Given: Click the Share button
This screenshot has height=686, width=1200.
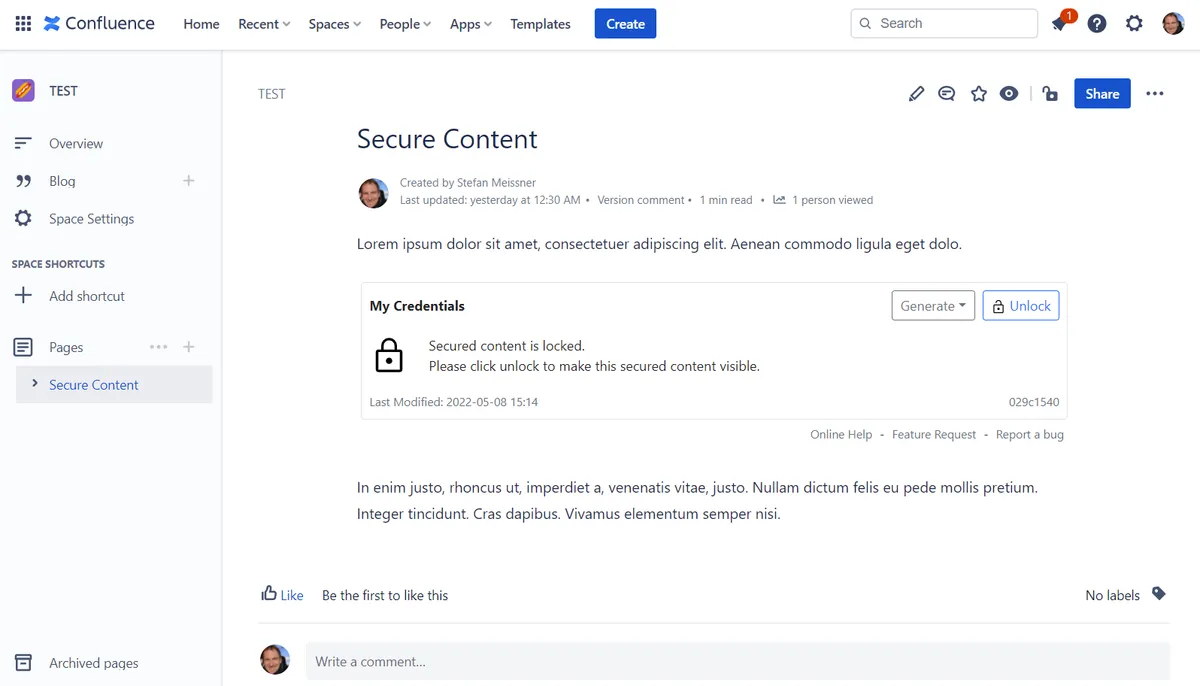Looking at the screenshot, I should (x=1102, y=94).
